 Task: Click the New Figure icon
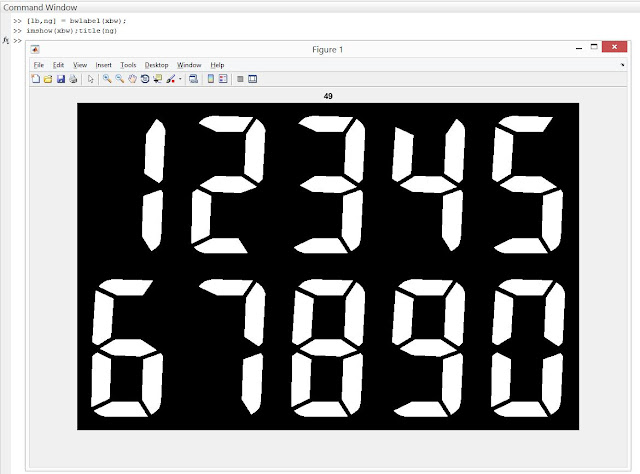click(36, 79)
